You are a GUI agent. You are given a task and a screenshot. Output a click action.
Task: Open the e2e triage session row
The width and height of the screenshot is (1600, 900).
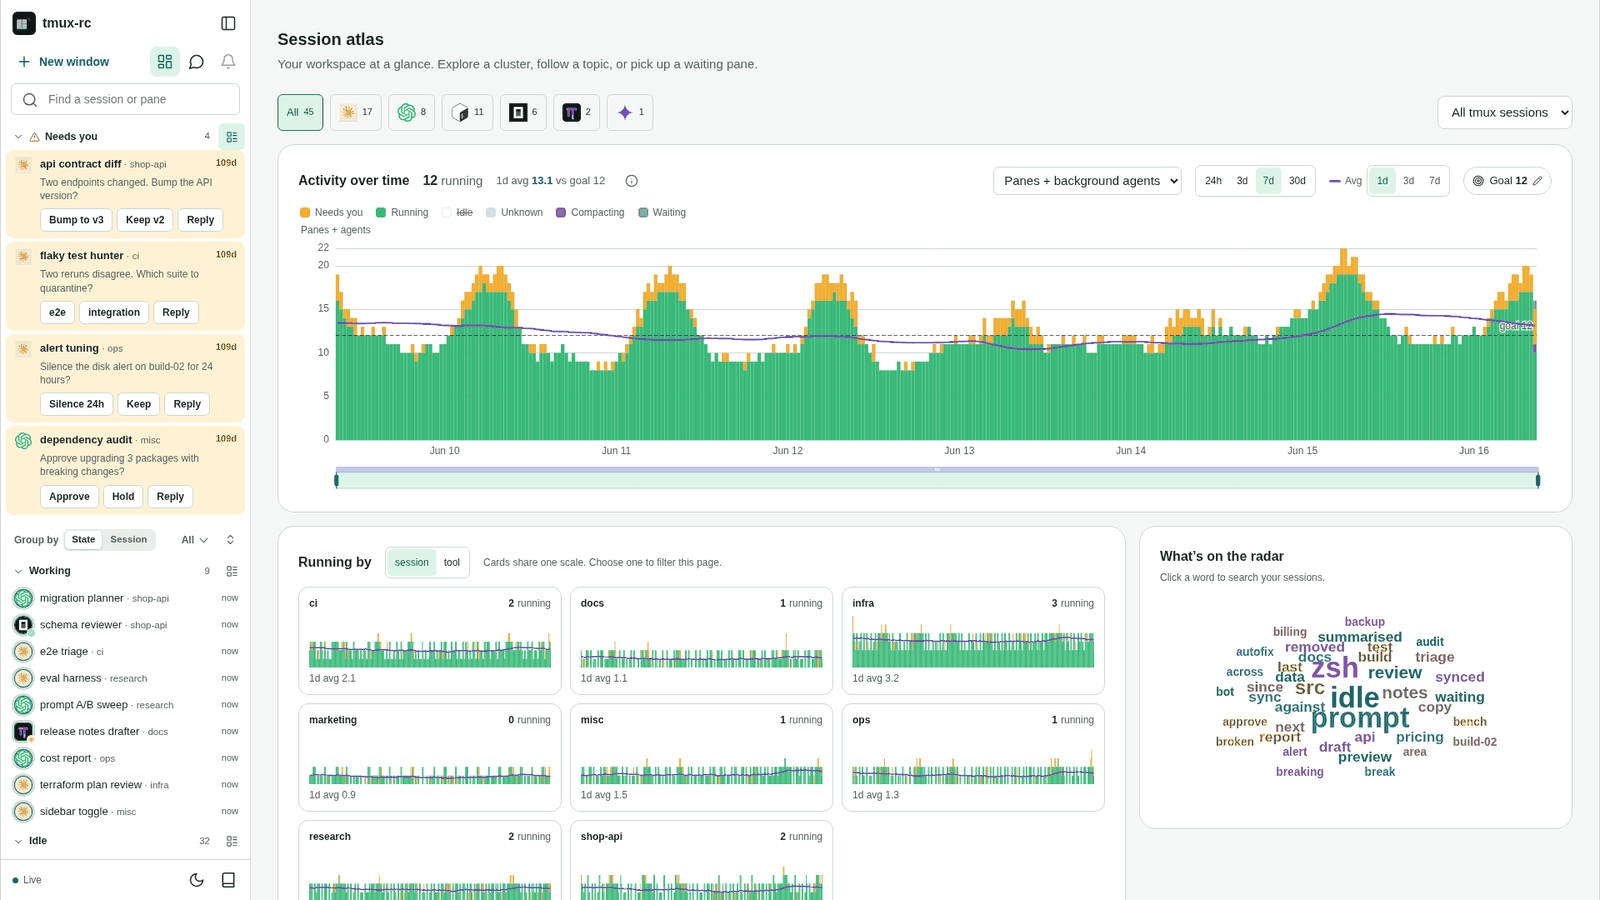125,652
